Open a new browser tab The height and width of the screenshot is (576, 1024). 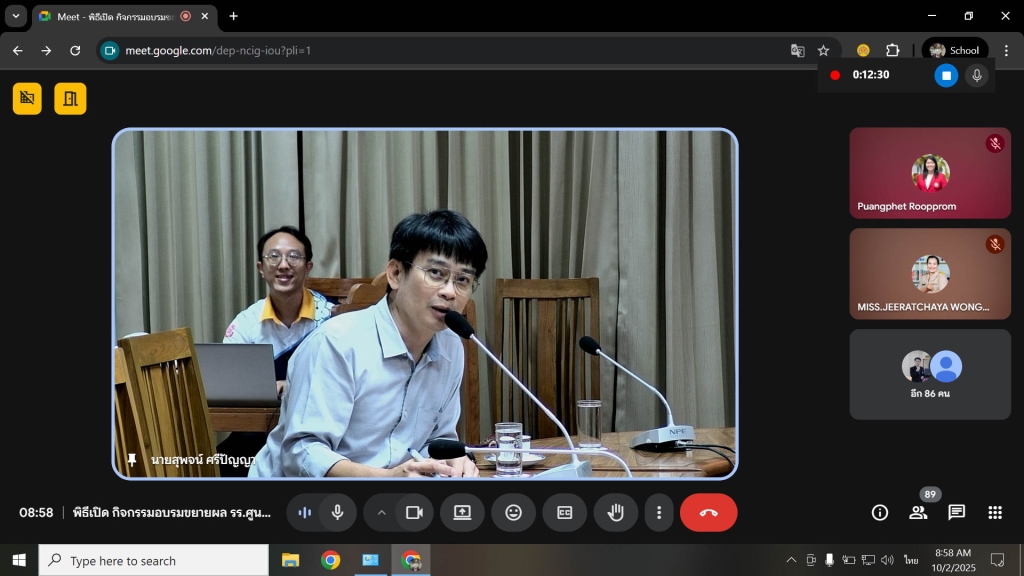click(x=234, y=16)
